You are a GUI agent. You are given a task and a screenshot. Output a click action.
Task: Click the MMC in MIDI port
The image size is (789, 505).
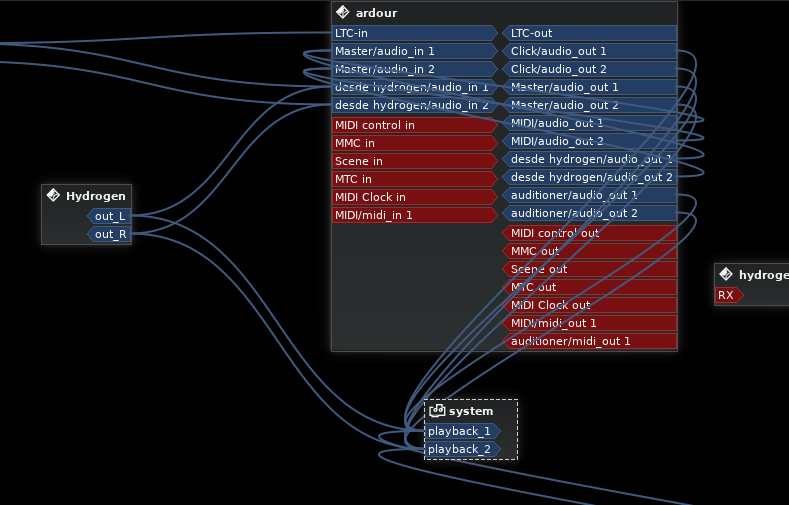413,143
